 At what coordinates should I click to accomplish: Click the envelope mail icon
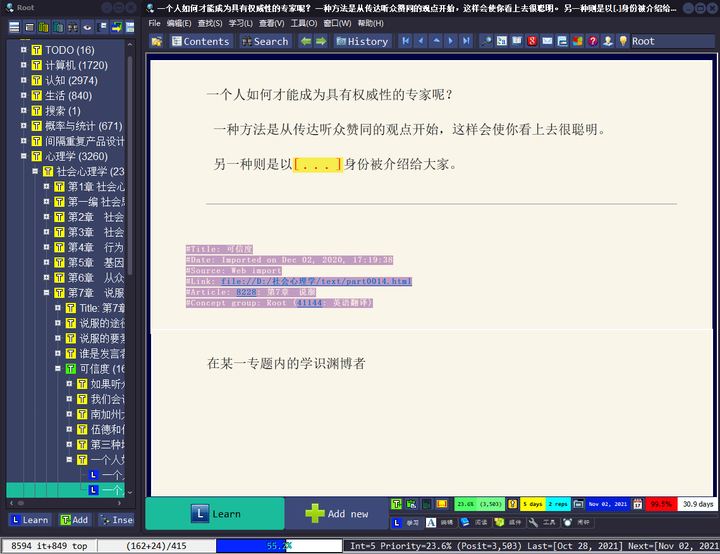coord(547,41)
